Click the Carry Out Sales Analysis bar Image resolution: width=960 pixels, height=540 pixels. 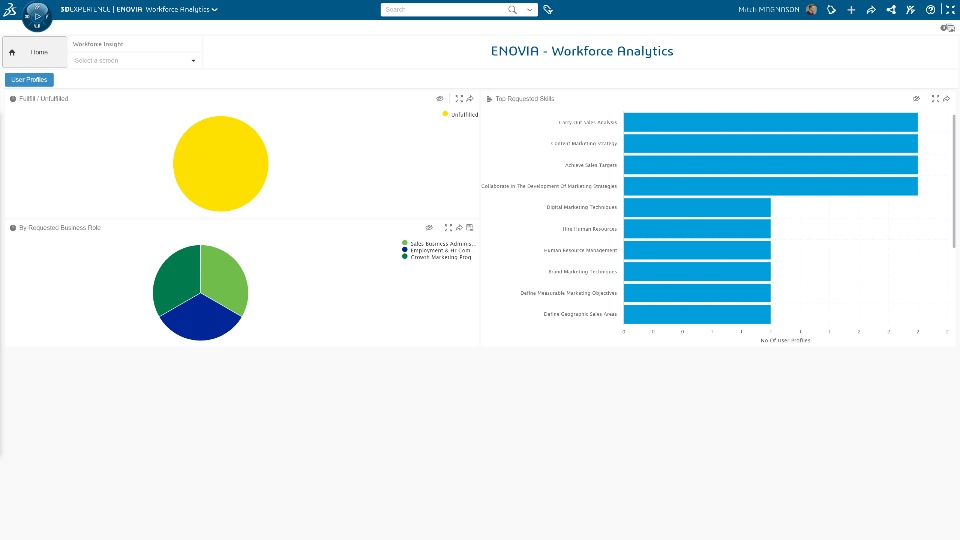tap(771, 122)
